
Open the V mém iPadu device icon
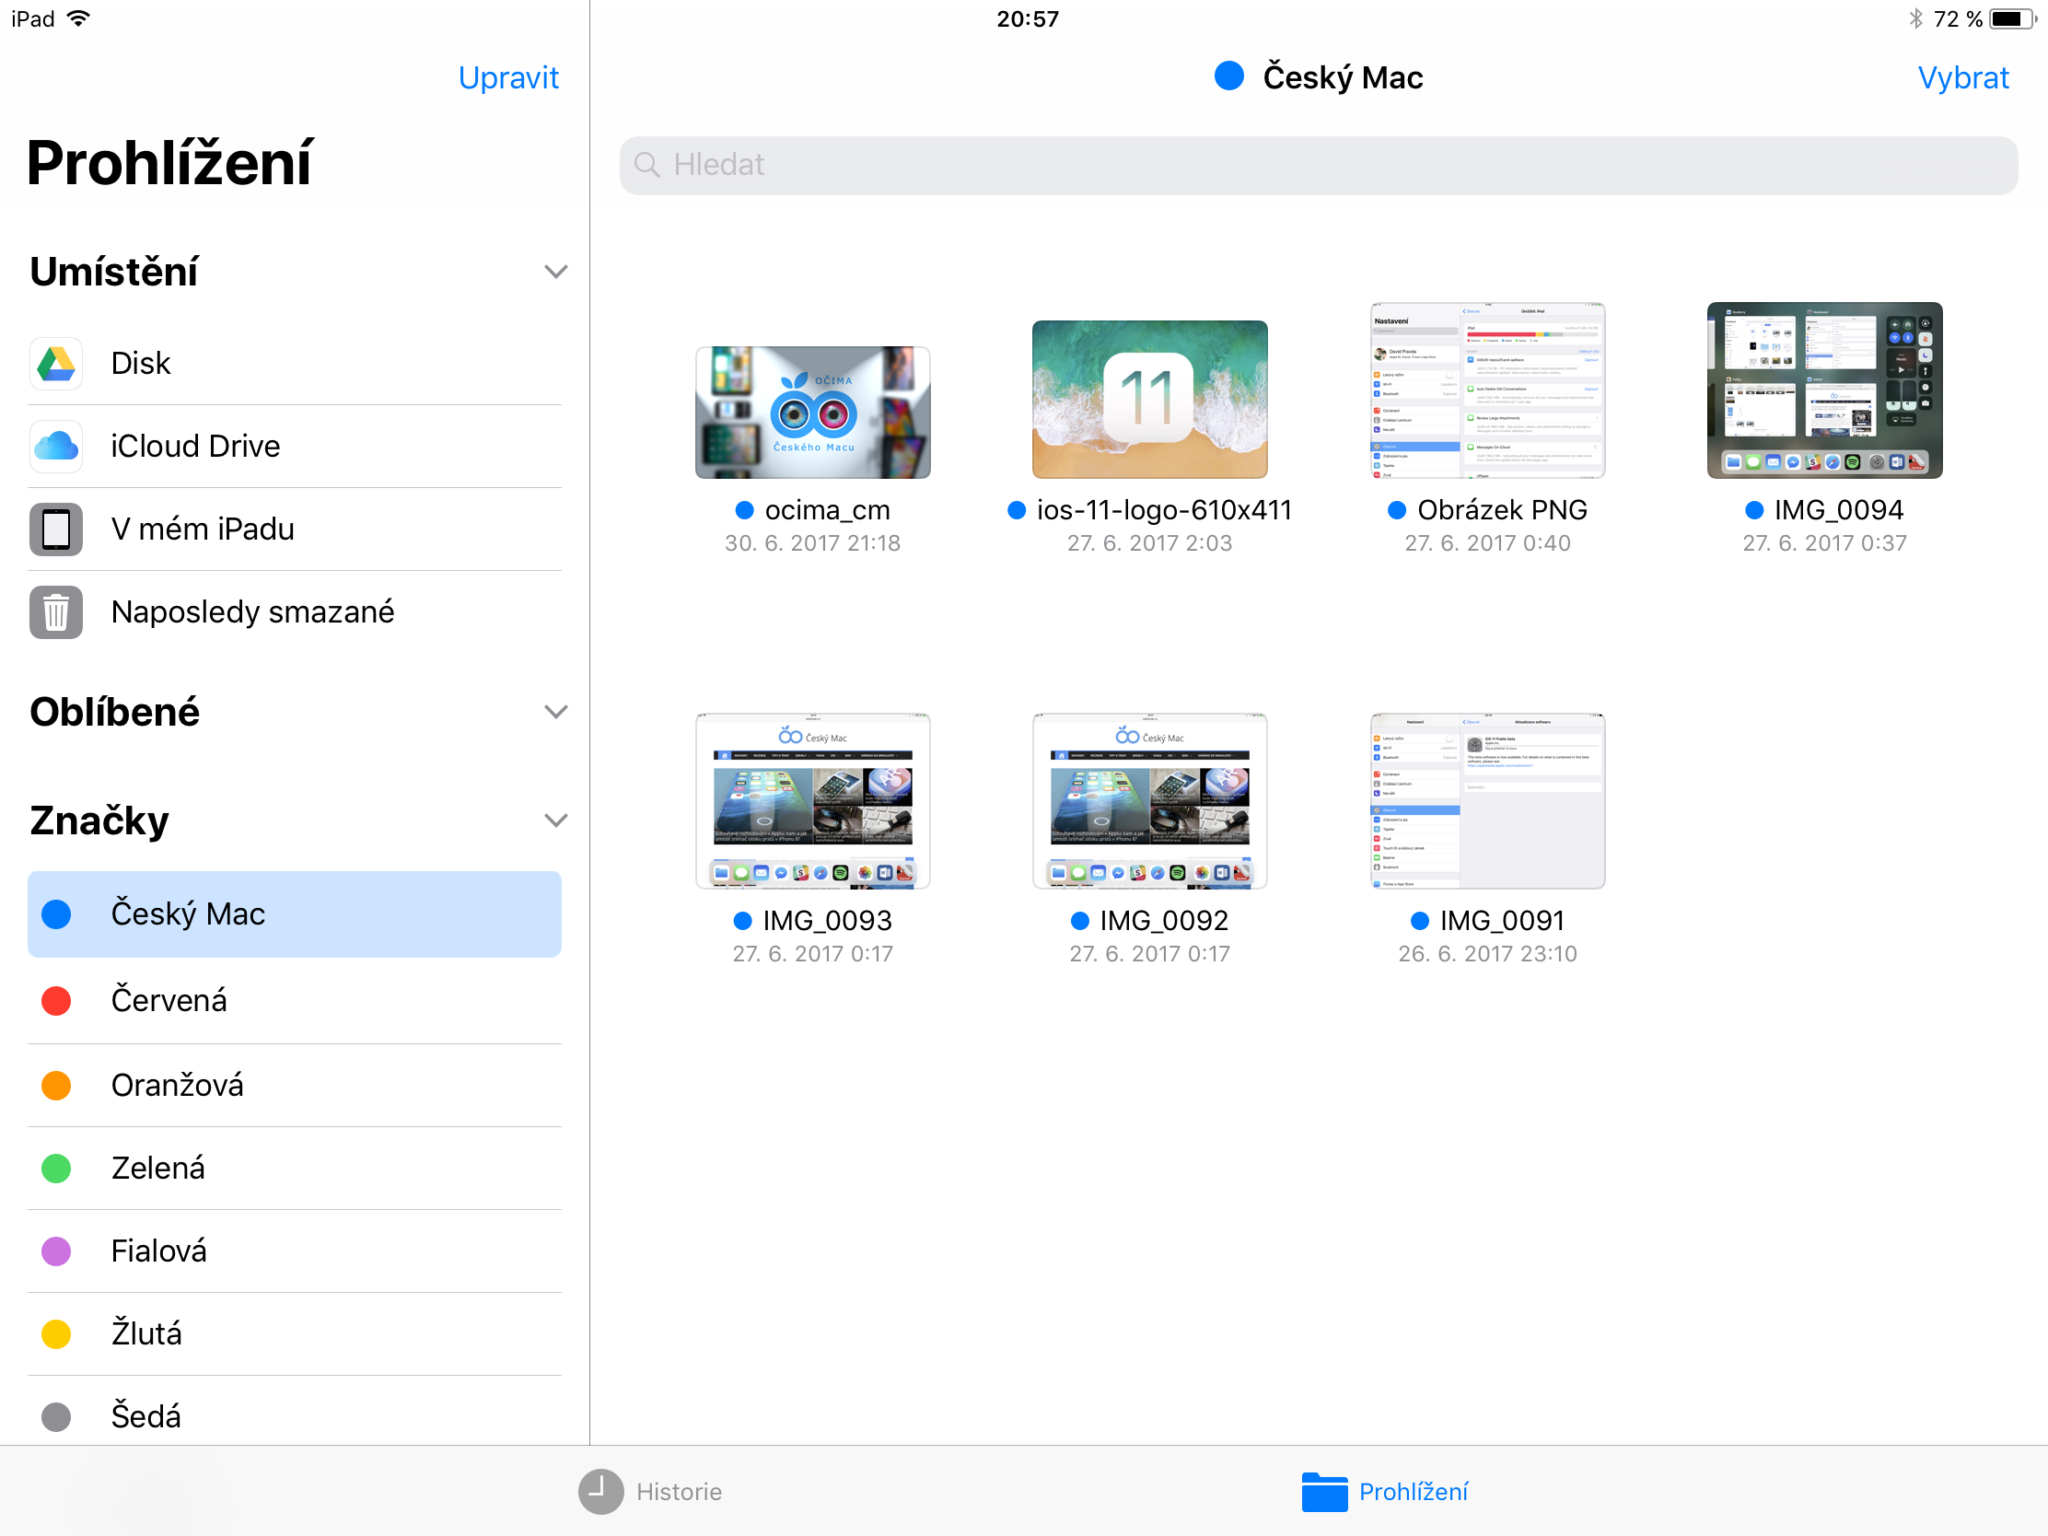(x=56, y=529)
